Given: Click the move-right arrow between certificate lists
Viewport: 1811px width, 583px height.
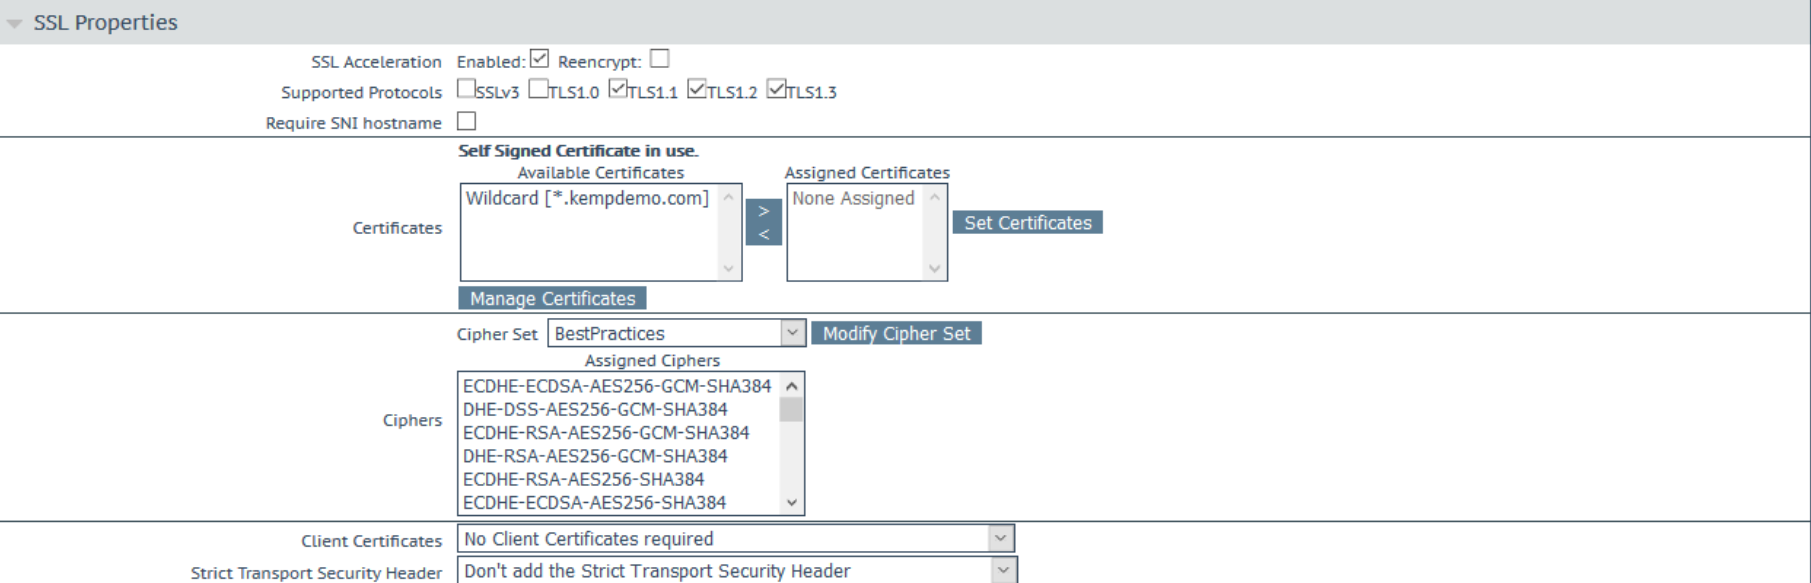Looking at the screenshot, I should point(763,211).
